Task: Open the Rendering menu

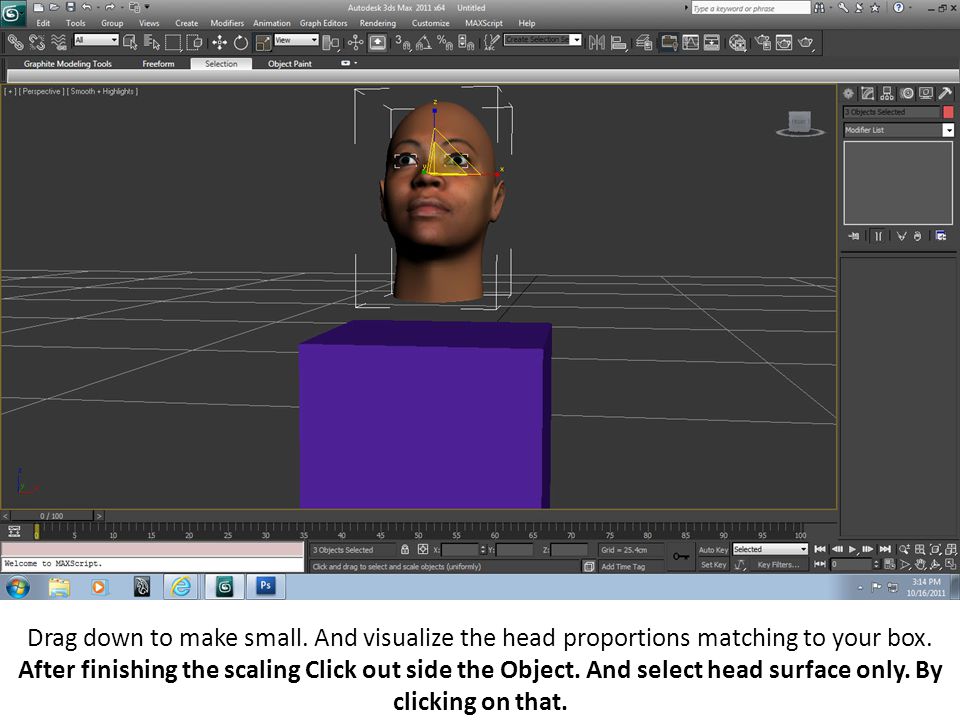Action: (x=378, y=23)
